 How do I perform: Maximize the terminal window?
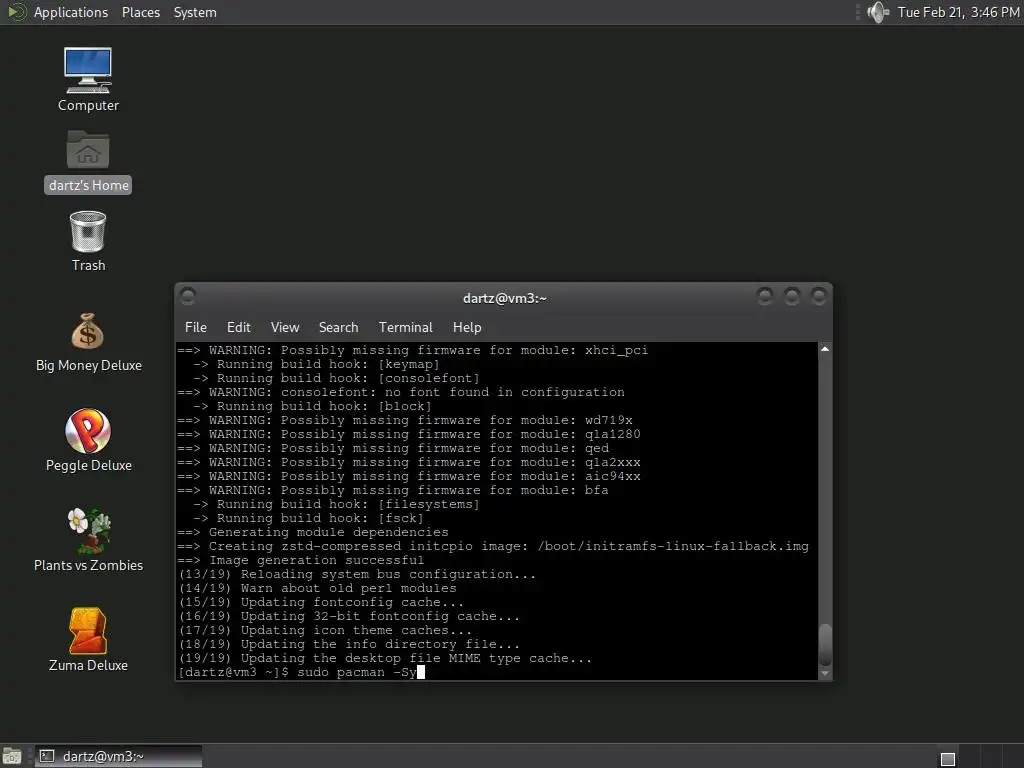(x=792, y=296)
